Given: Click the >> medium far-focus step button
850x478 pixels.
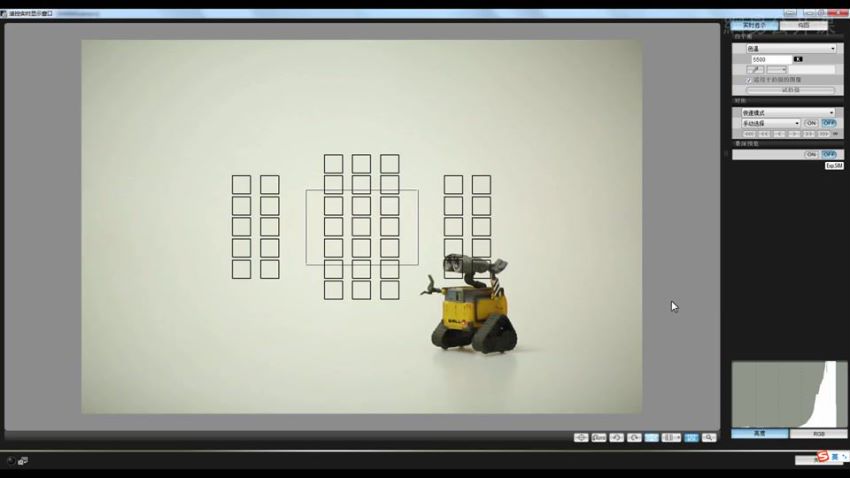Looking at the screenshot, I should pos(809,134).
